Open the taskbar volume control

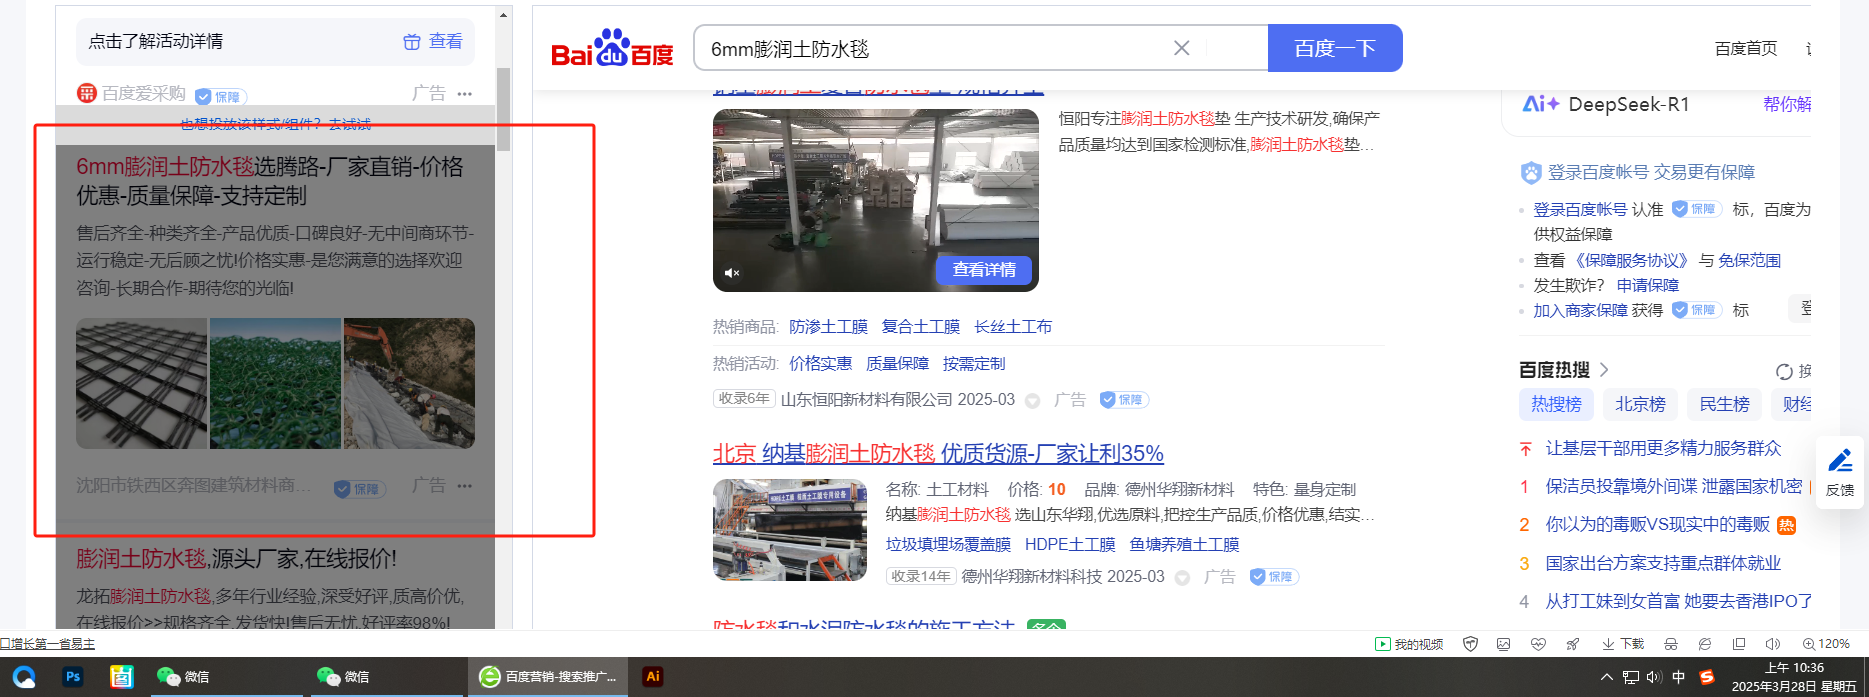coord(1654,677)
